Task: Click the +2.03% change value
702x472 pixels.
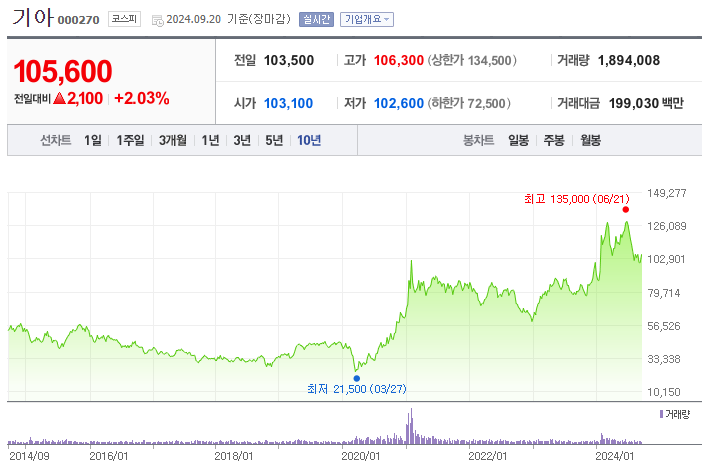Action: coord(141,98)
